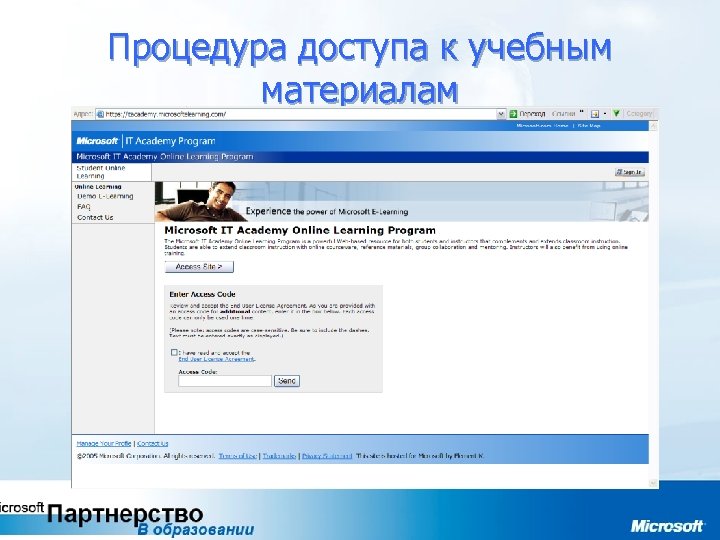
Task: Click the Experience E-Learning banner image
Action: point(402,202)
